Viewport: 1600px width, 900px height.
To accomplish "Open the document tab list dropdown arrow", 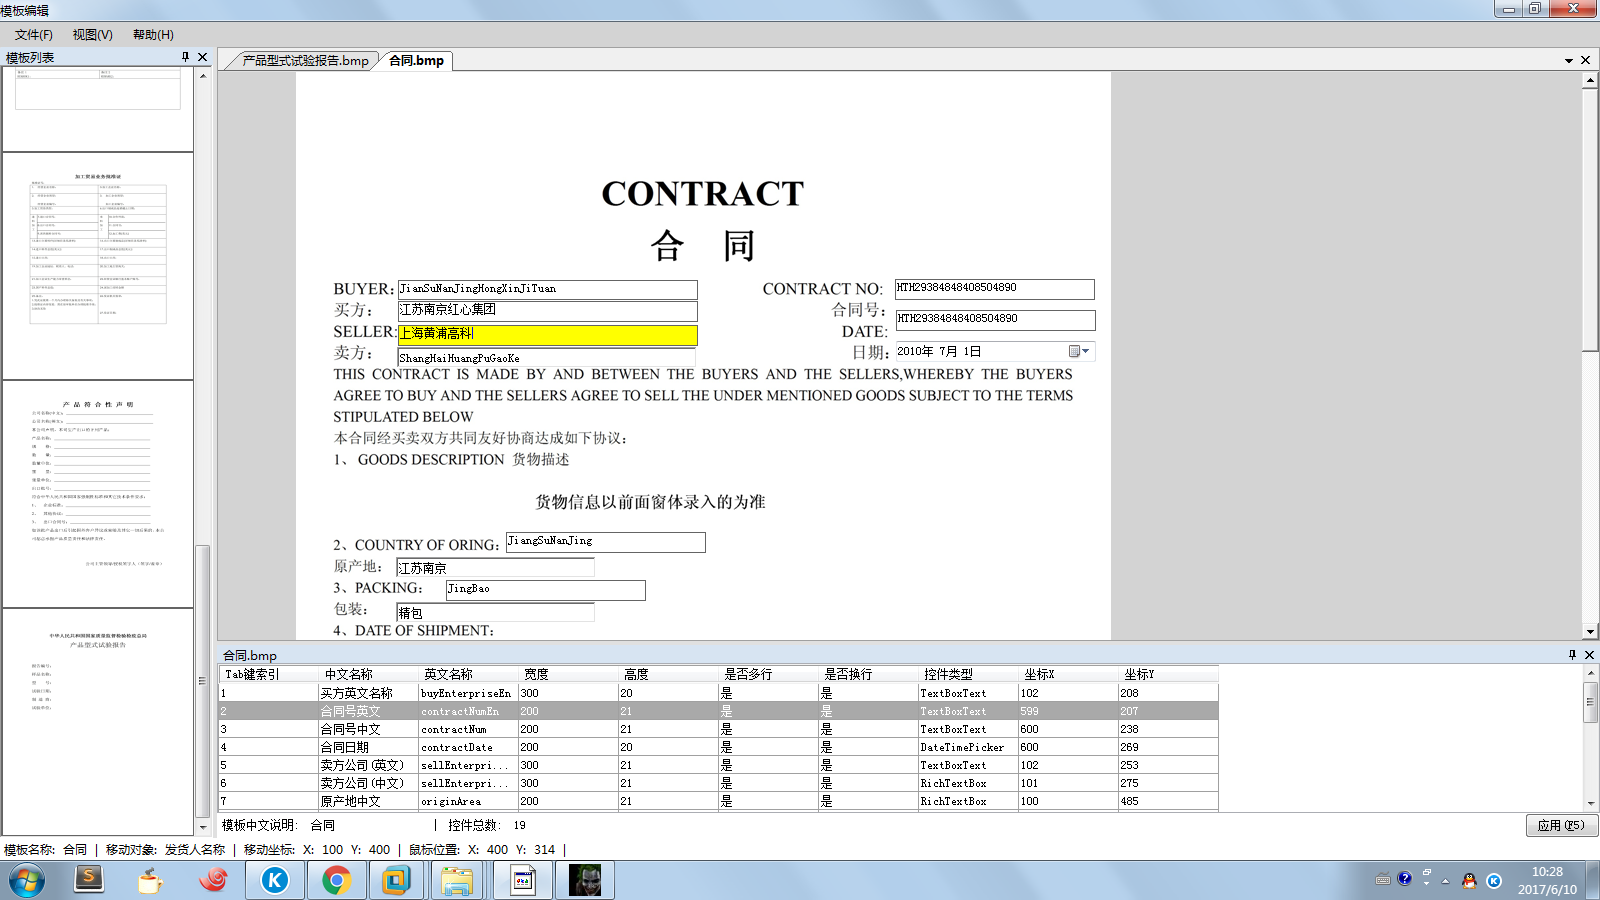I will click(x=1569, y=61).
